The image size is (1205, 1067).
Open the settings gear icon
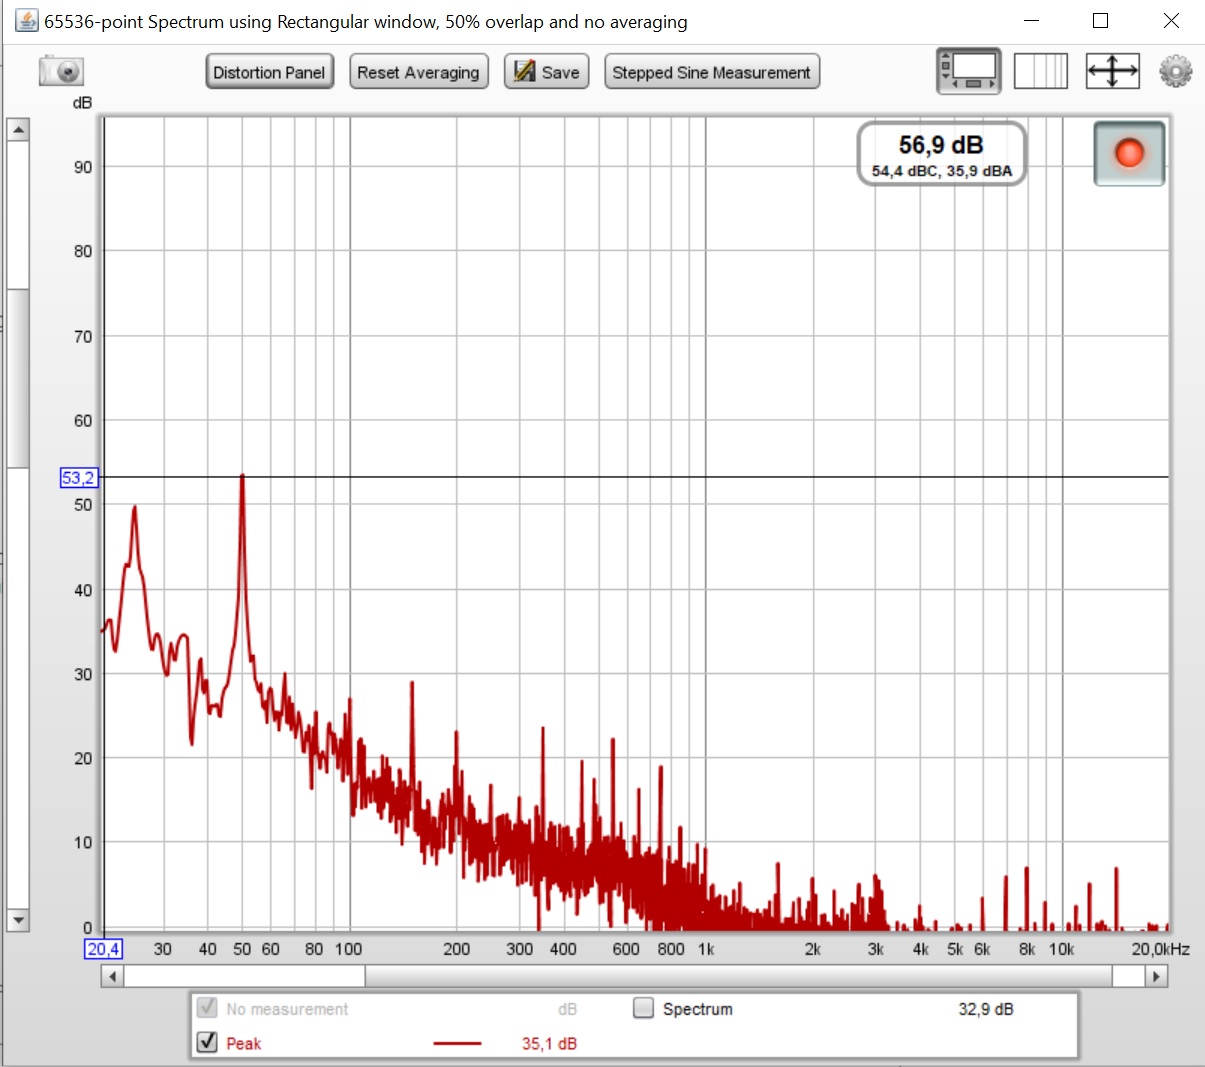click(1175, 72)
